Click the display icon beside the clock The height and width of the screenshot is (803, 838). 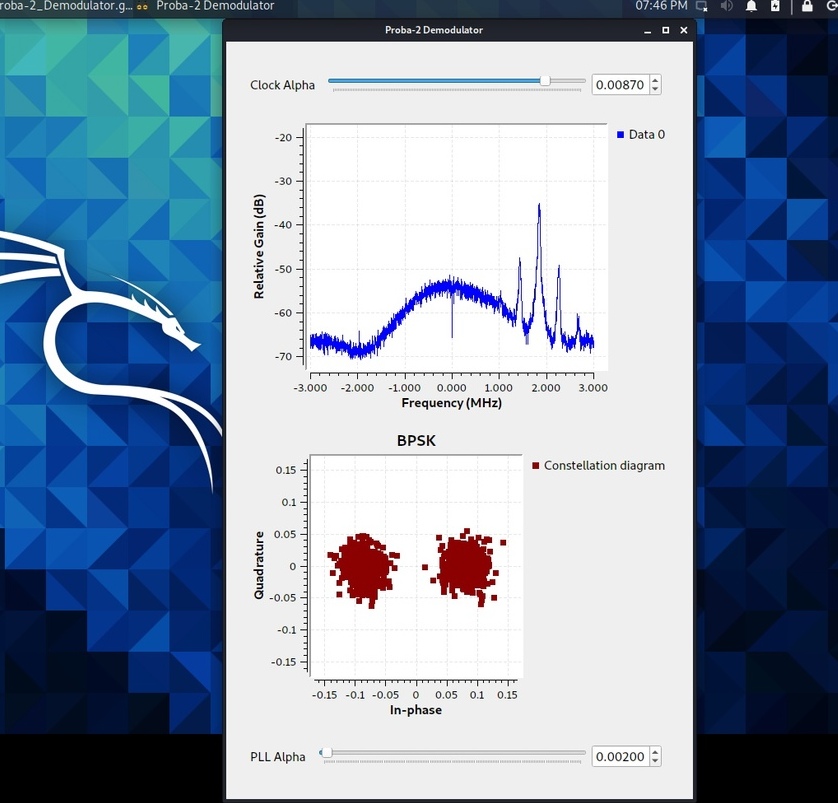(x=701, y=6)
